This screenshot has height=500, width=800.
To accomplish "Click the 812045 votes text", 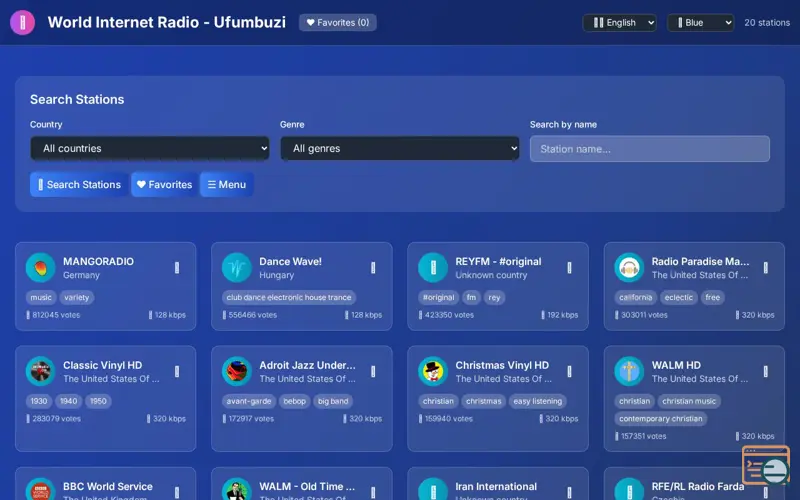I will pos(53,315).
